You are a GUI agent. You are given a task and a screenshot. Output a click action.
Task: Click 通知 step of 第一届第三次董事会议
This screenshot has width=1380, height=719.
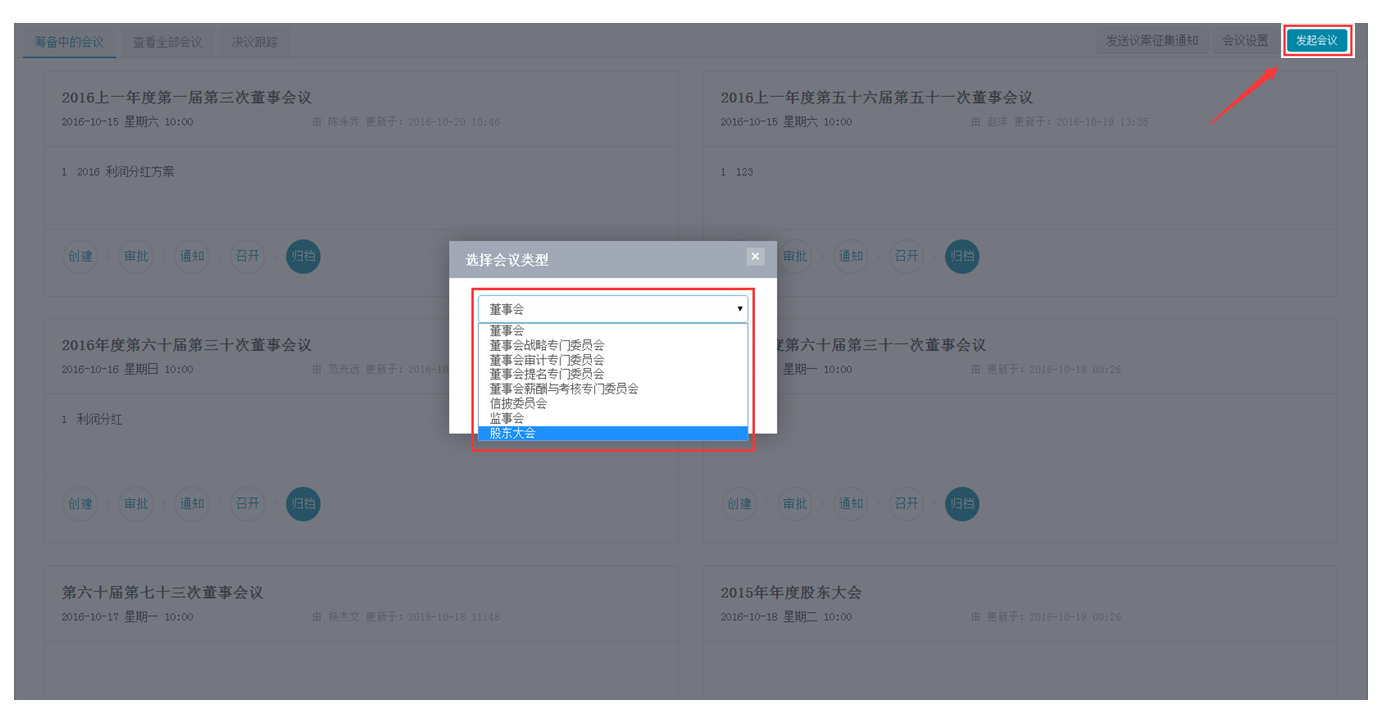tap(192, 256)
